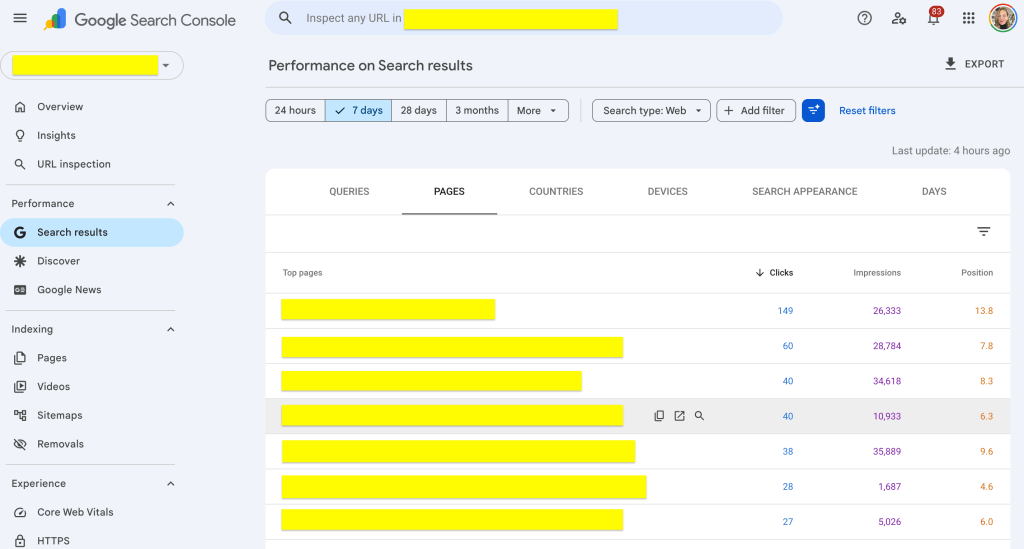Image resolution: width=1024 pixels, height=549 pixels.
Task: Open the property selector dropdown
Action: (92, 65)
